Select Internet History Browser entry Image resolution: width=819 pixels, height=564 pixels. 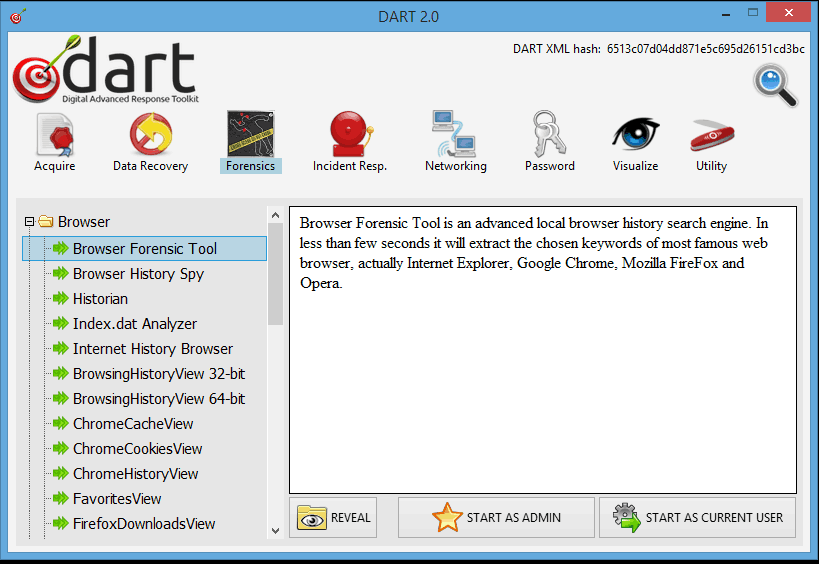pos(153,349)
